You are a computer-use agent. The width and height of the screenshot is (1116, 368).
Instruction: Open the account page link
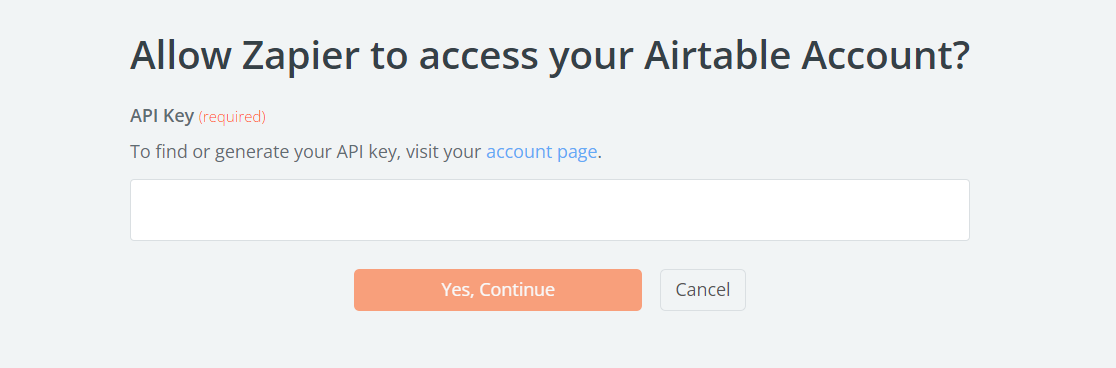(x=541, y=152)
